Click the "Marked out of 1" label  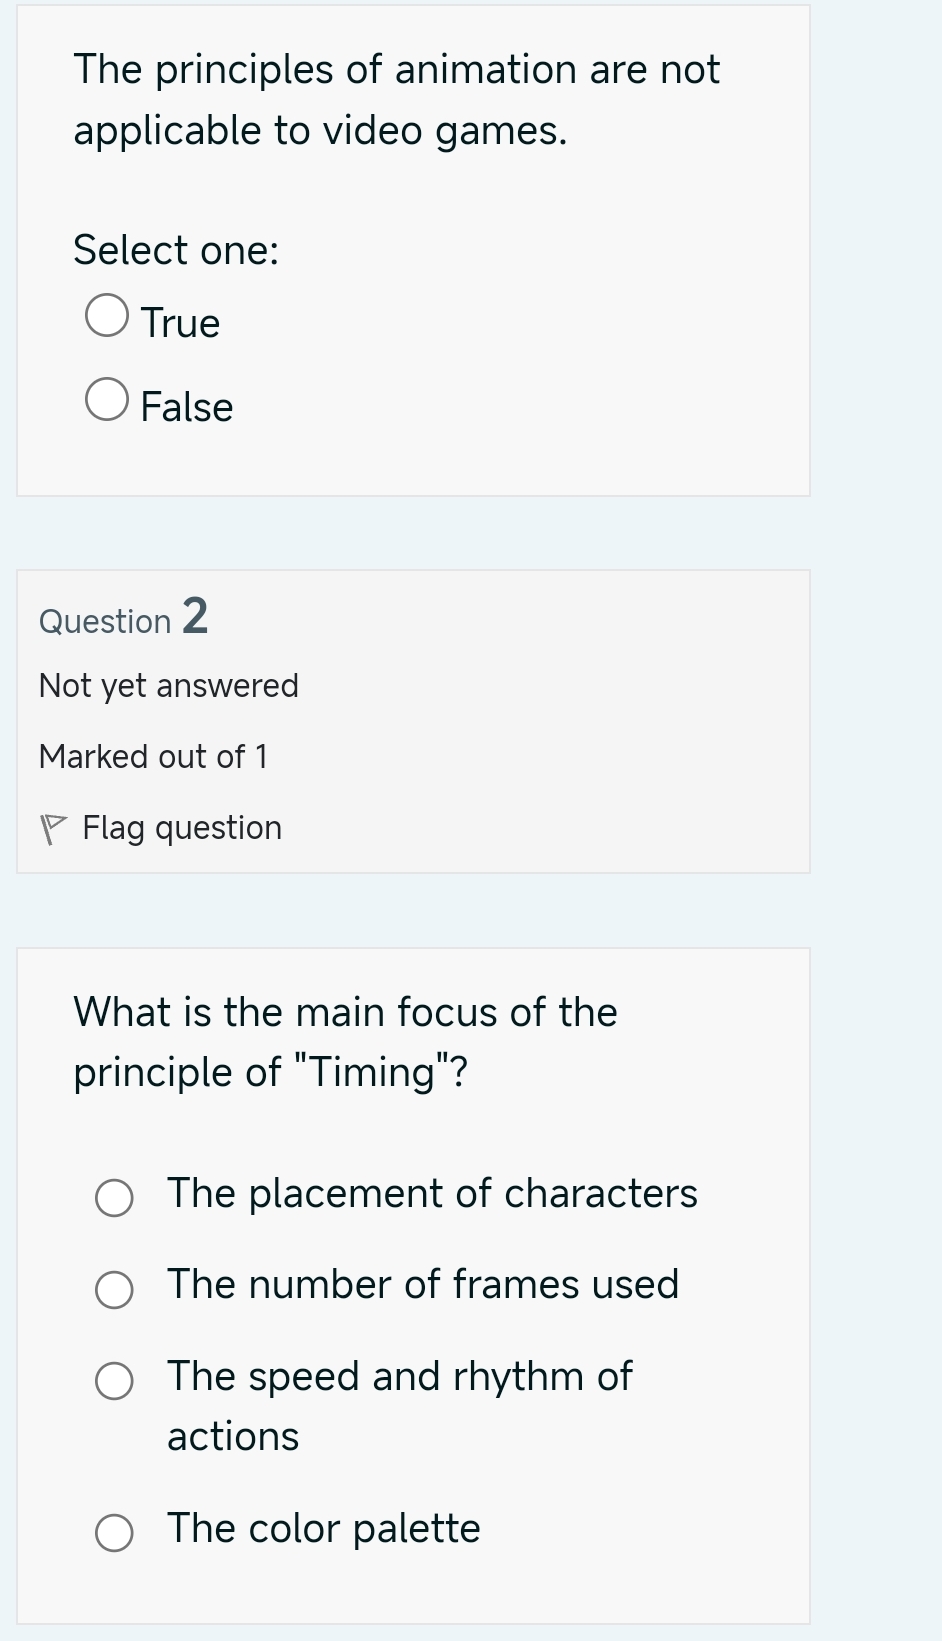[x=153, y=756]
